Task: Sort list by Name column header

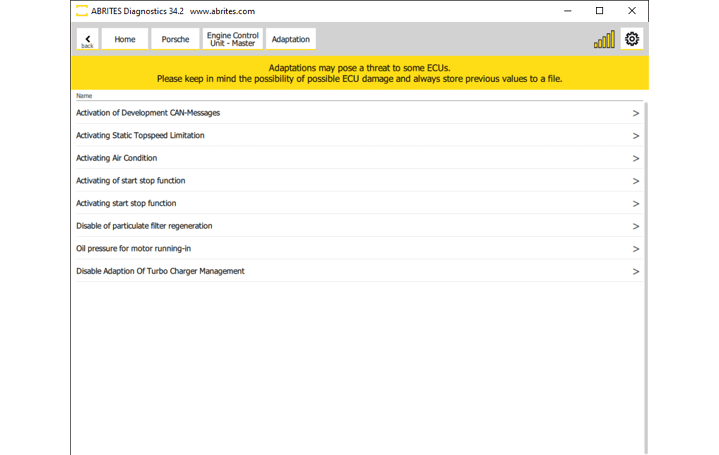Action: [x=84, y=96]
